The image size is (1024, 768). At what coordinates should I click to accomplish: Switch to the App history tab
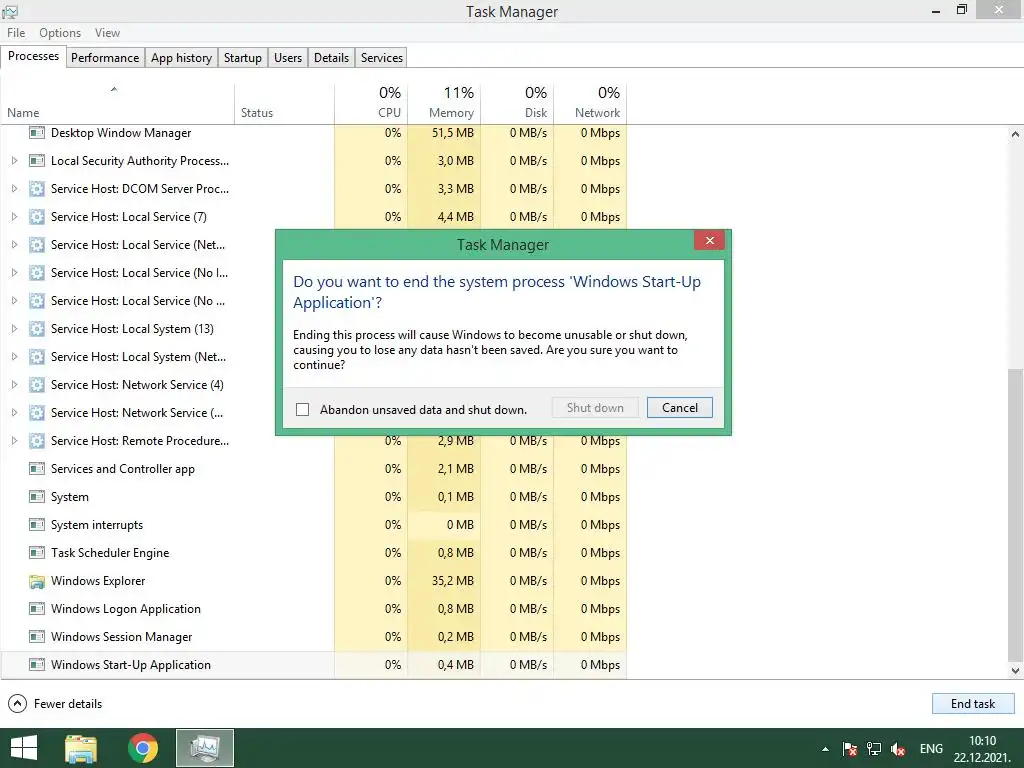coord(182,57)
